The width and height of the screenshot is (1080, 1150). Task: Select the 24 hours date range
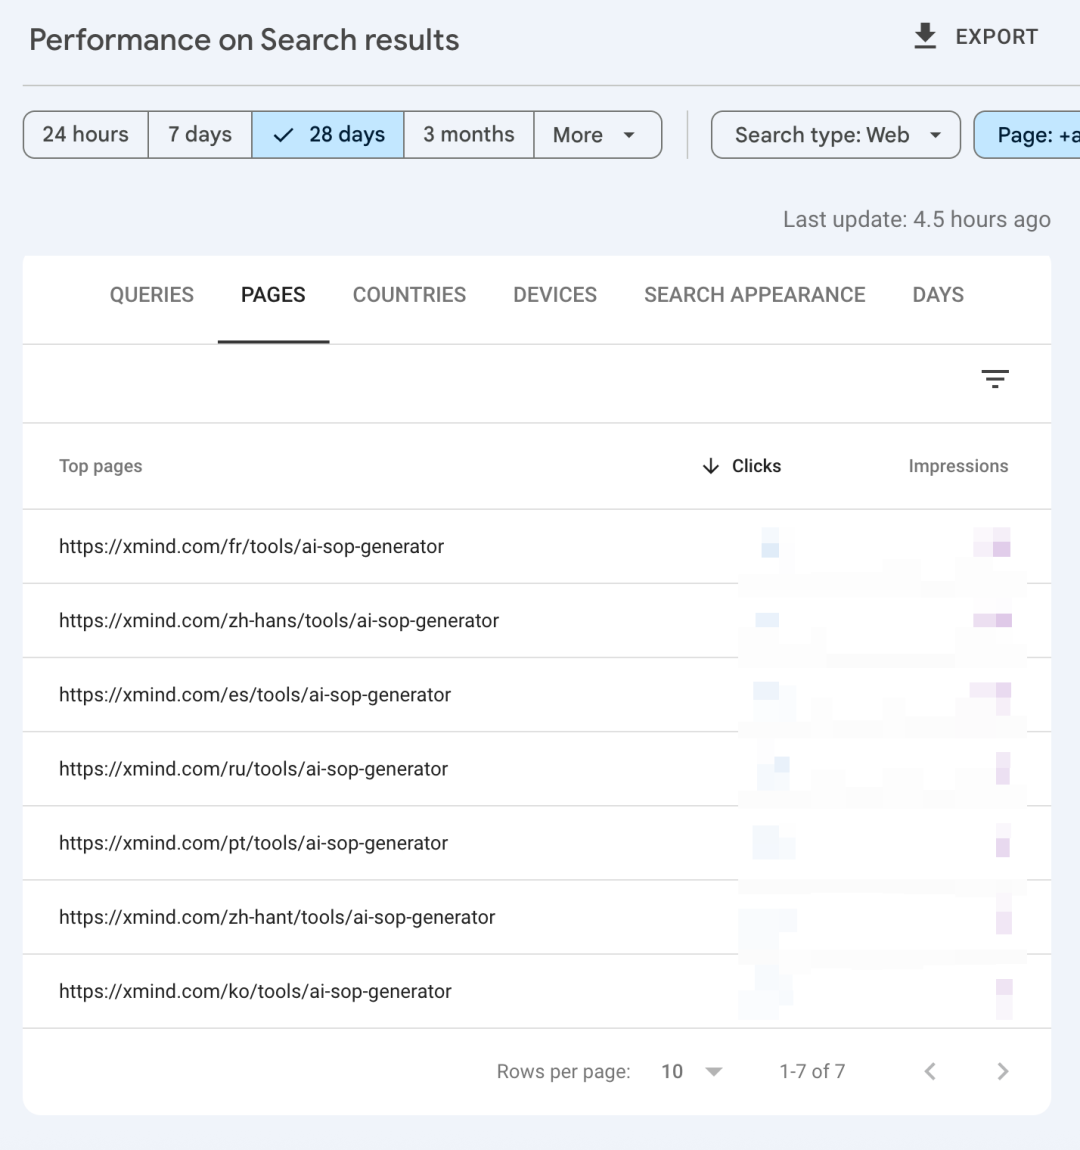pos(86,135)
